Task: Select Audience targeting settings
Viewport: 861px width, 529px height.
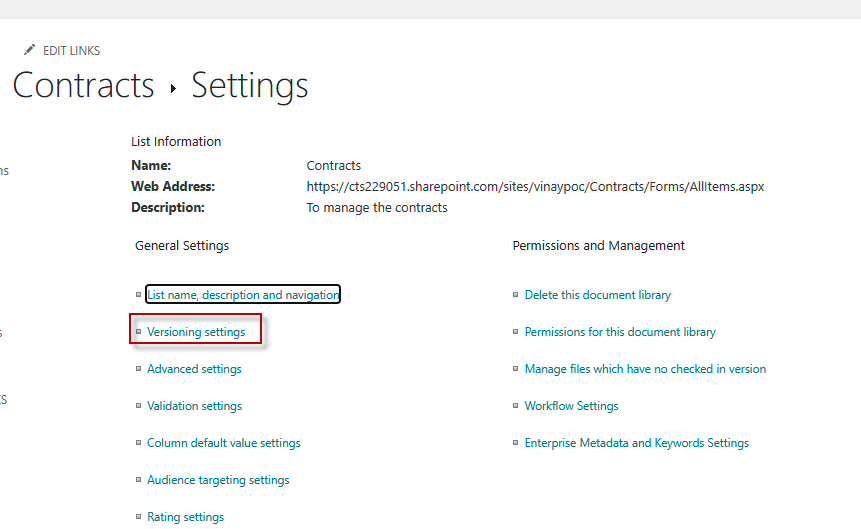Action: [x=218, y=480]
